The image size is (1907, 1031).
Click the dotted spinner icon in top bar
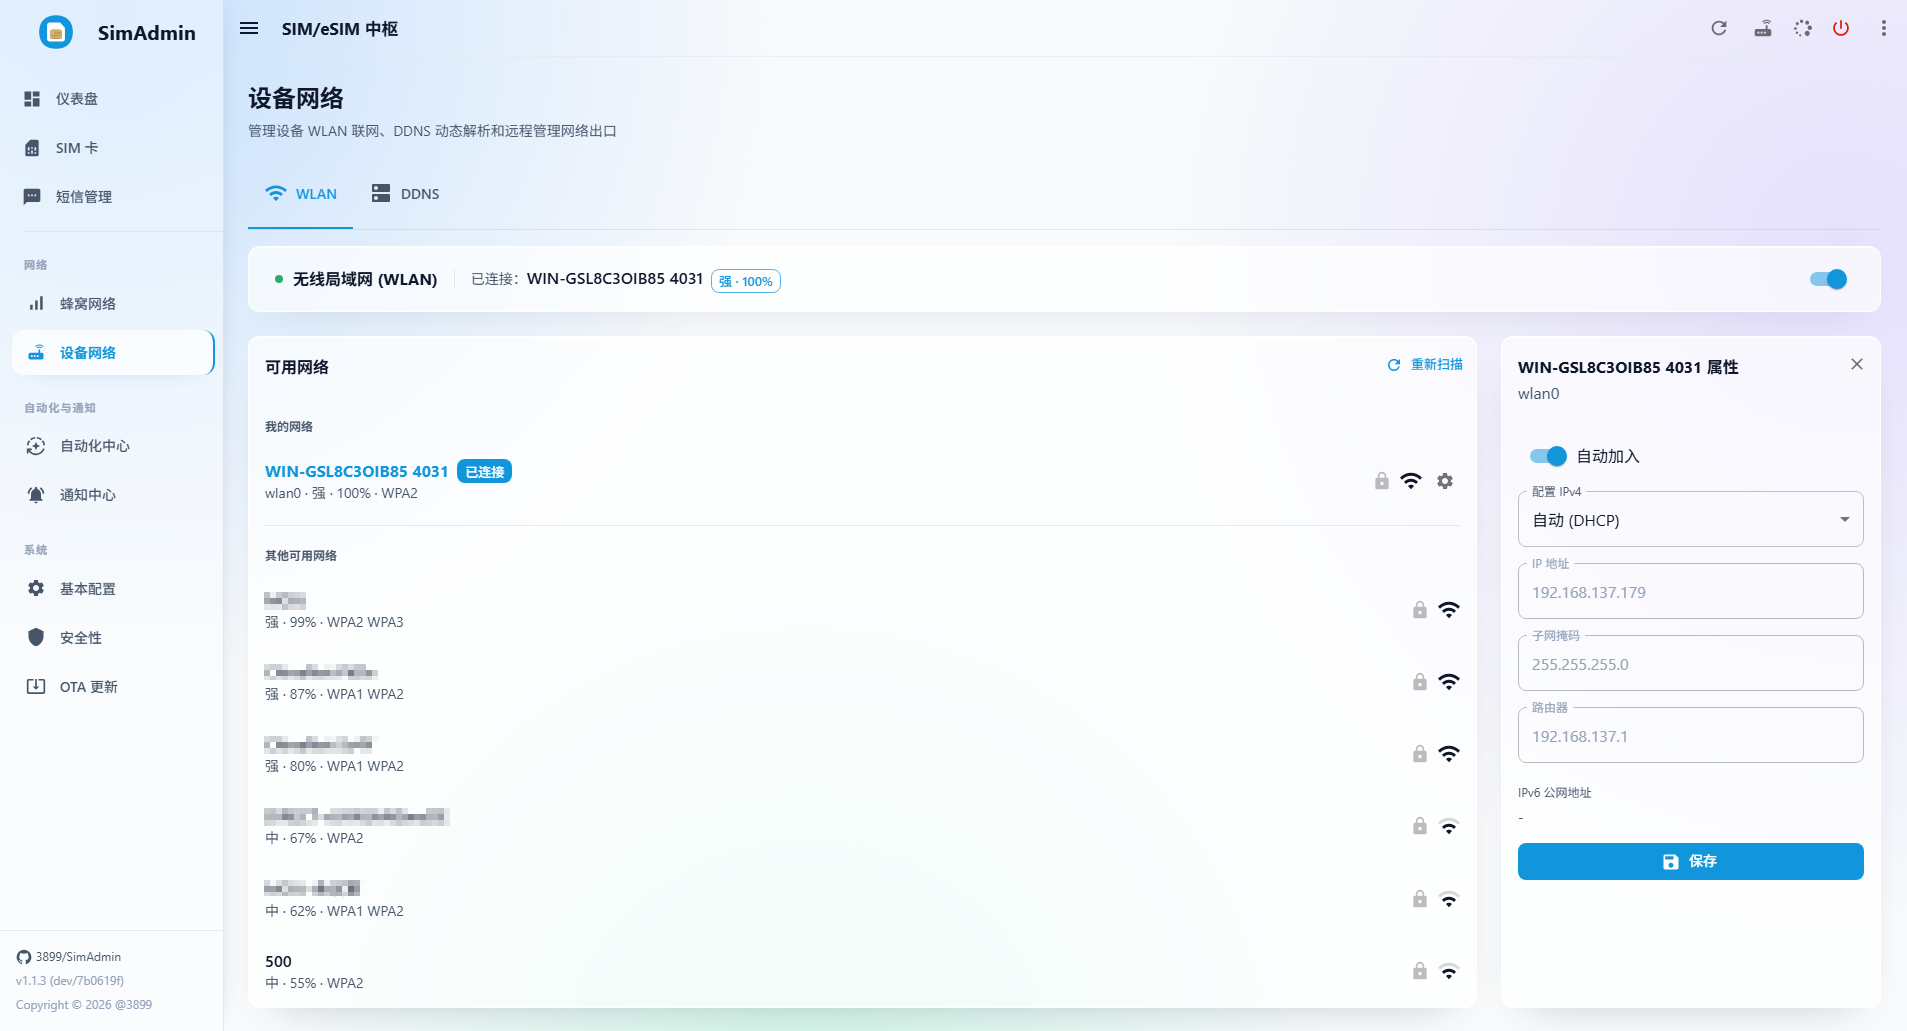point(1802,28)
